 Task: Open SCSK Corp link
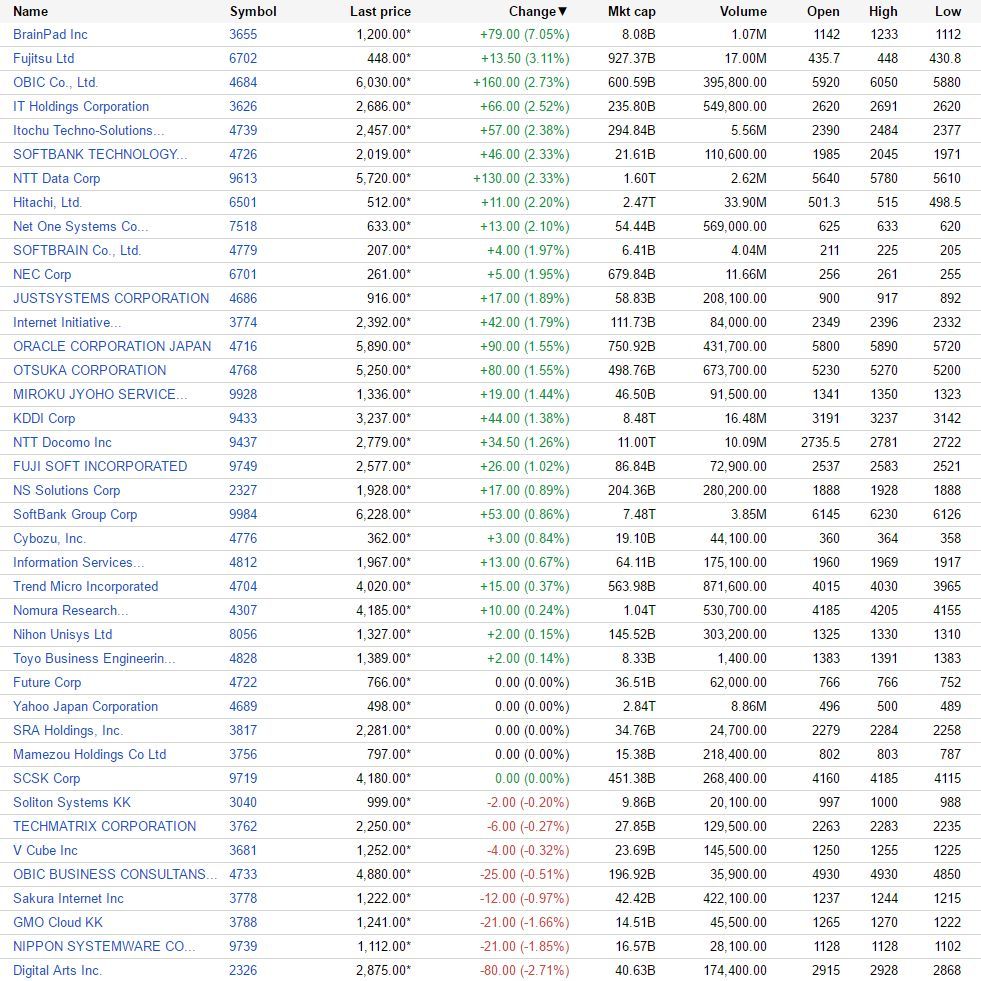click(46, 778)
